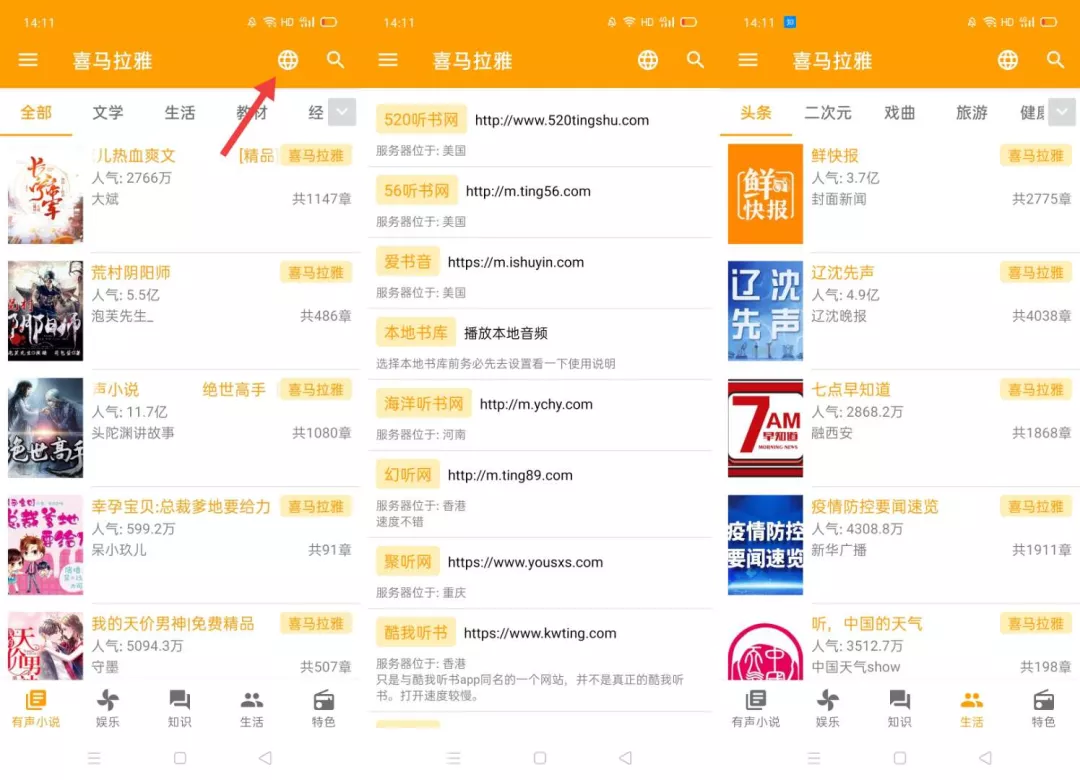Image resolution: width=1080 pixels, height=780 pixels.
Task: Choose 爱书音 source
Action: 407,262
